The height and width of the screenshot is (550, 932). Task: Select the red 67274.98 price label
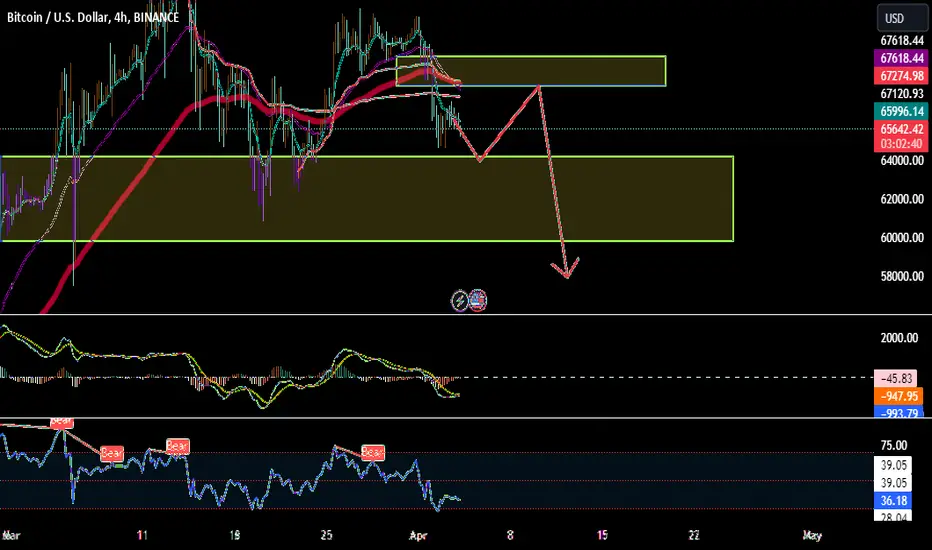tap(900, 76)
